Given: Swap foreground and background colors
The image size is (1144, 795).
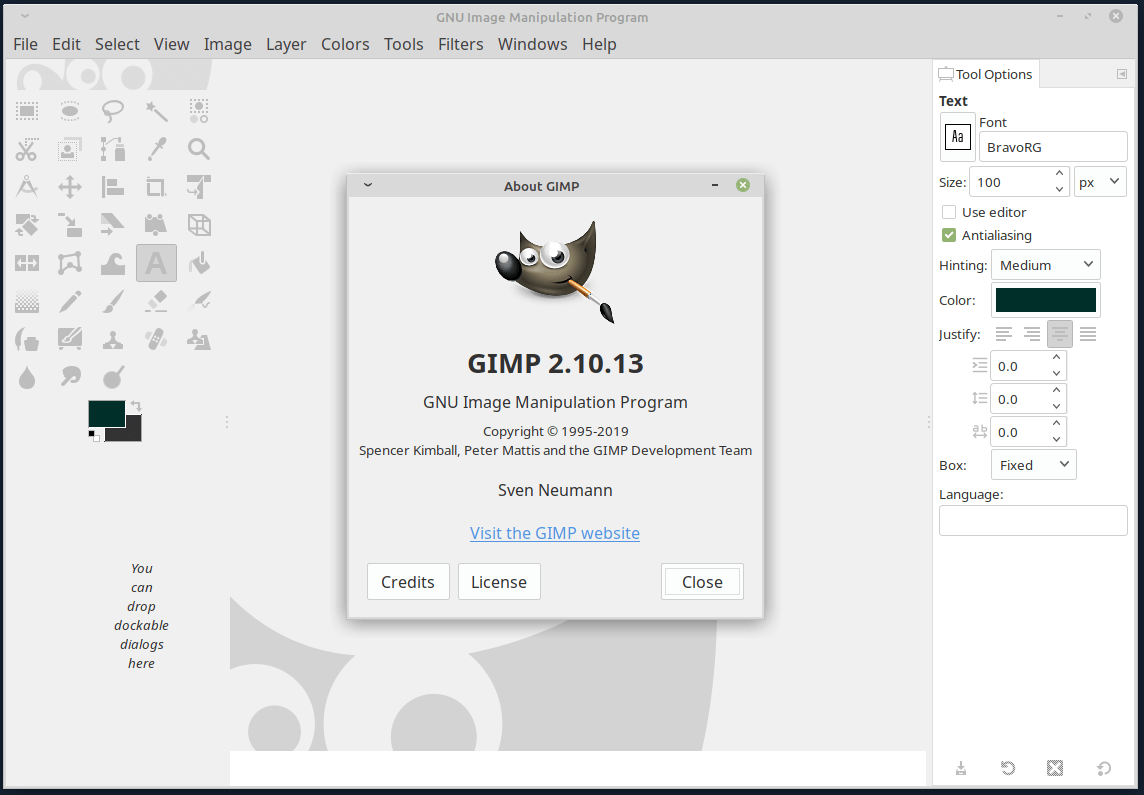Looking at the screenshot, I should [x=136, y=406].
